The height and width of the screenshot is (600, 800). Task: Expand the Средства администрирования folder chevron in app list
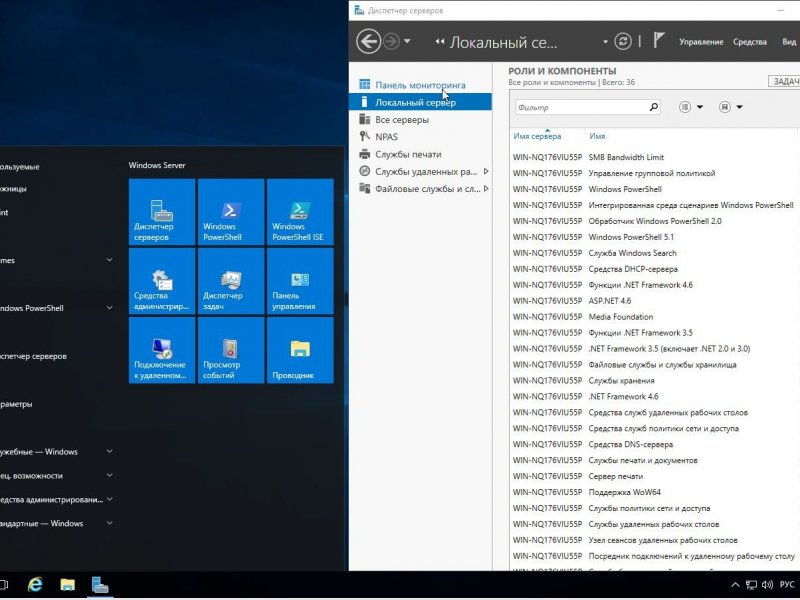[110, 499]
